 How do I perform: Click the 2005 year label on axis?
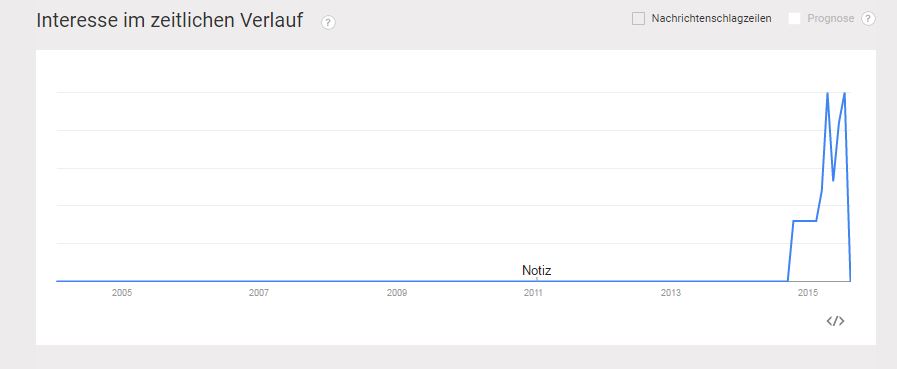coord(121,293)
